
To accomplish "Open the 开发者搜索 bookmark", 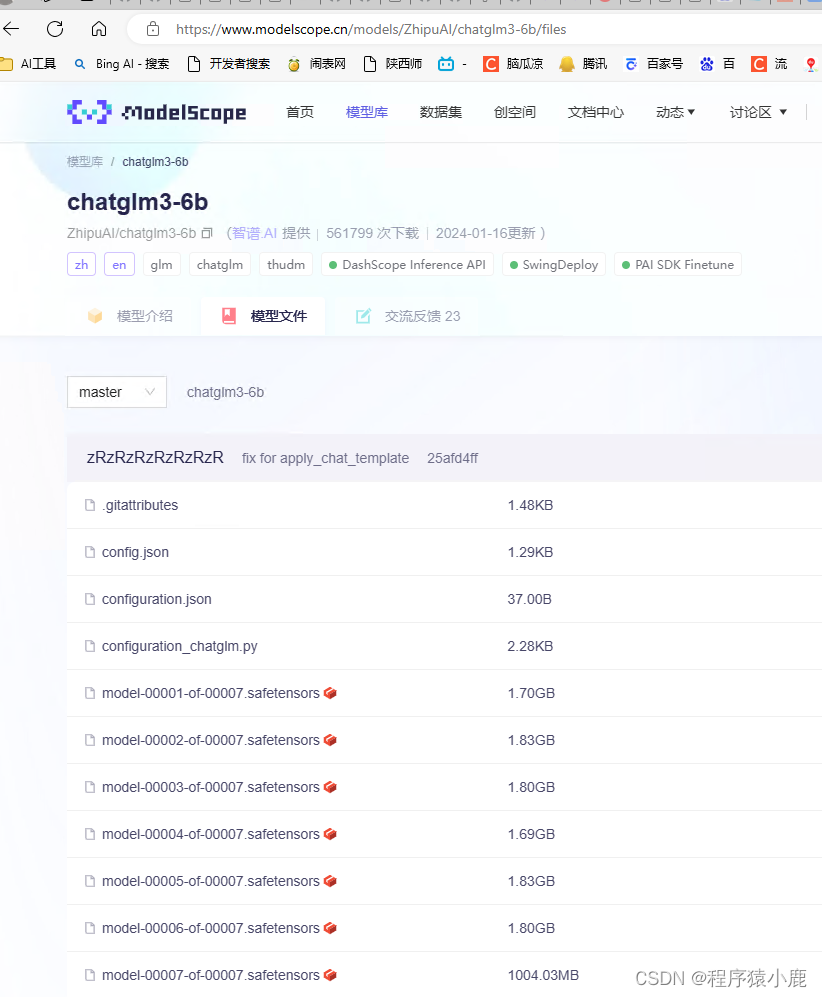I will (x=229, y=64).
